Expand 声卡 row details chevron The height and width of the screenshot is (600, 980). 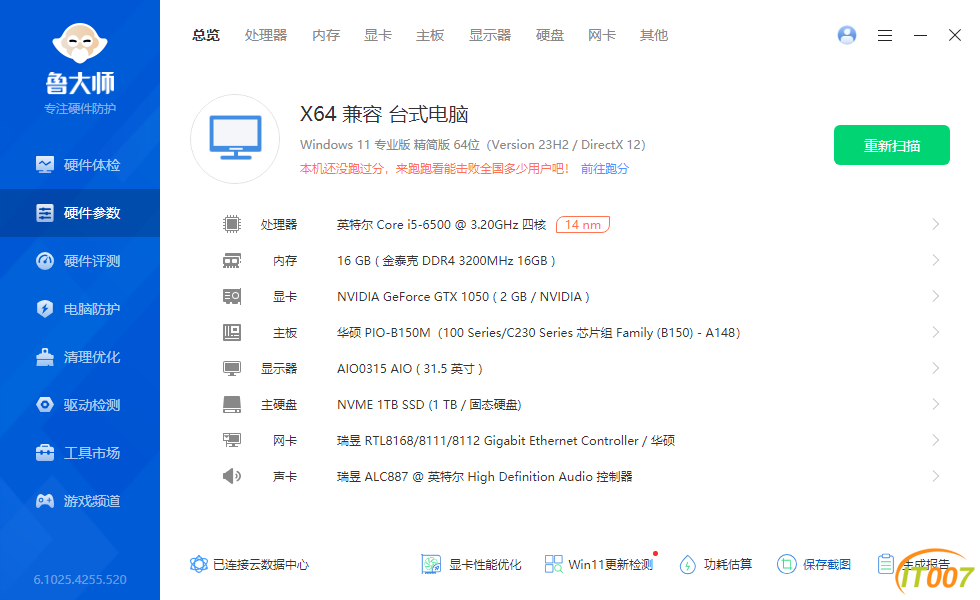coord(936,476)
